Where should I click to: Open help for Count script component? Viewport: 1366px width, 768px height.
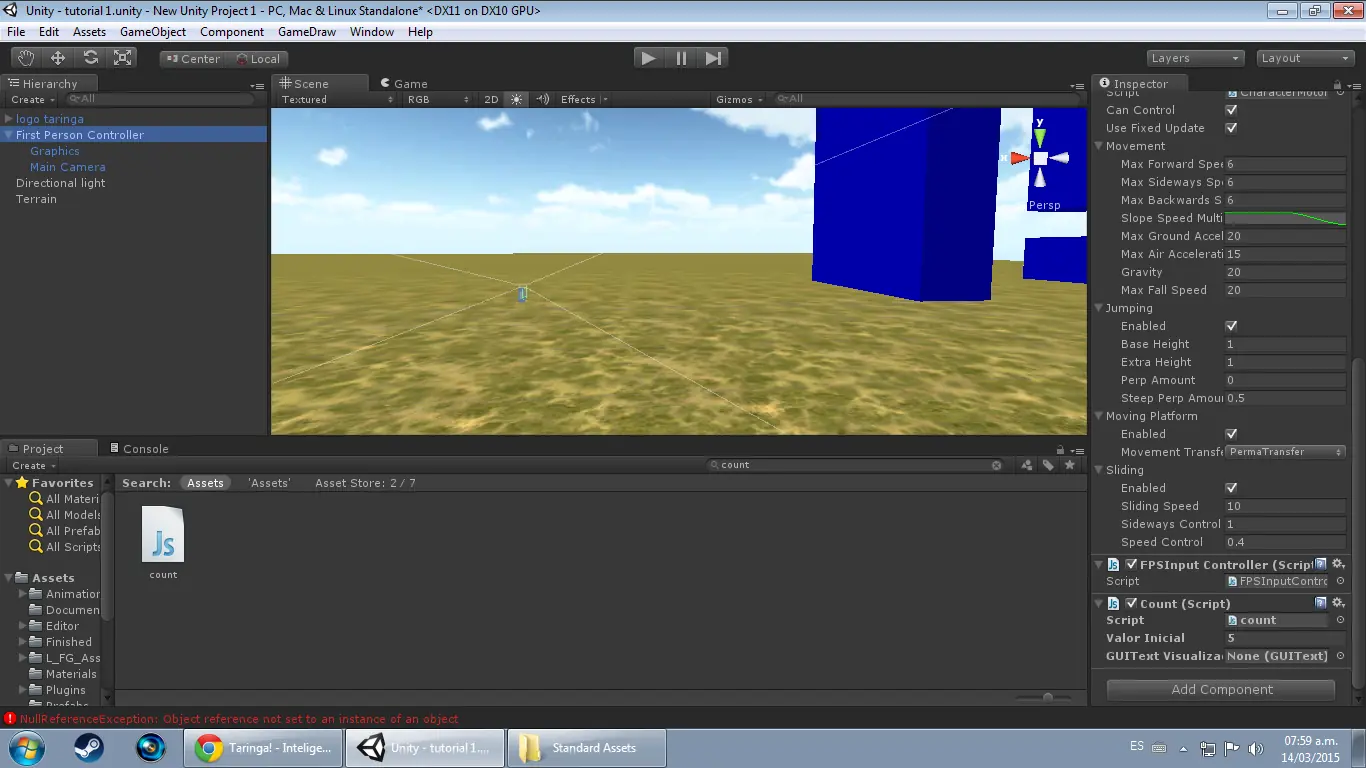[x=1321, y=603]
